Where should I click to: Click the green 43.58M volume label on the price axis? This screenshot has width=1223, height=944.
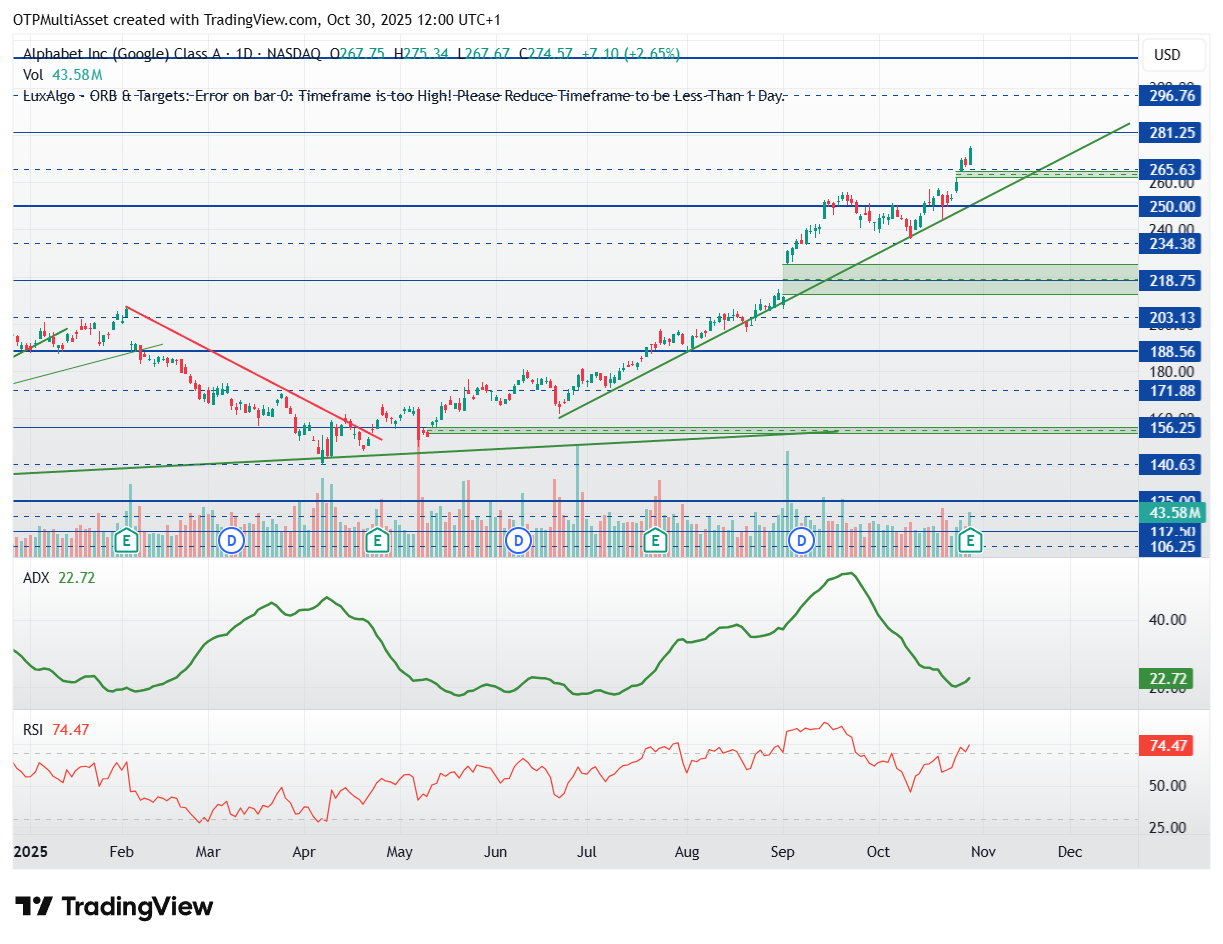pyautogui.click(x=1173, y=512)
